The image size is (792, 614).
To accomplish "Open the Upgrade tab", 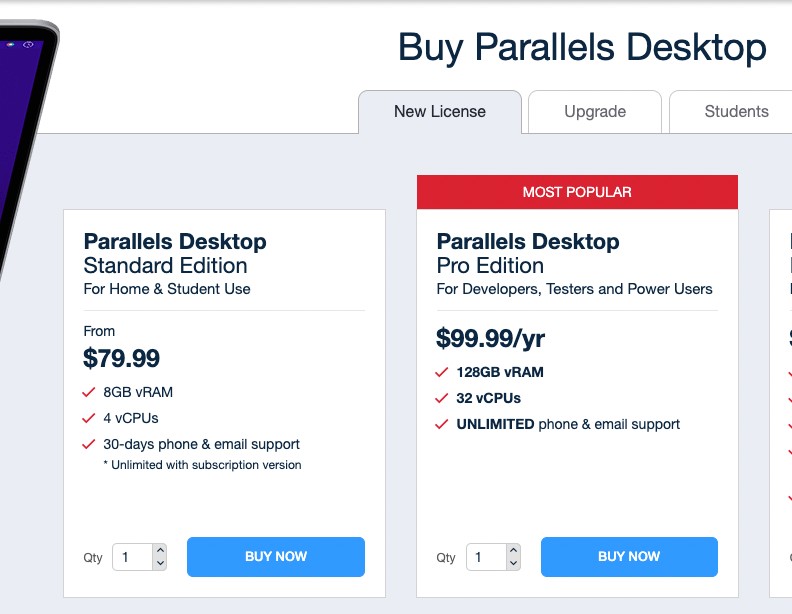I will tap(595, 112).
